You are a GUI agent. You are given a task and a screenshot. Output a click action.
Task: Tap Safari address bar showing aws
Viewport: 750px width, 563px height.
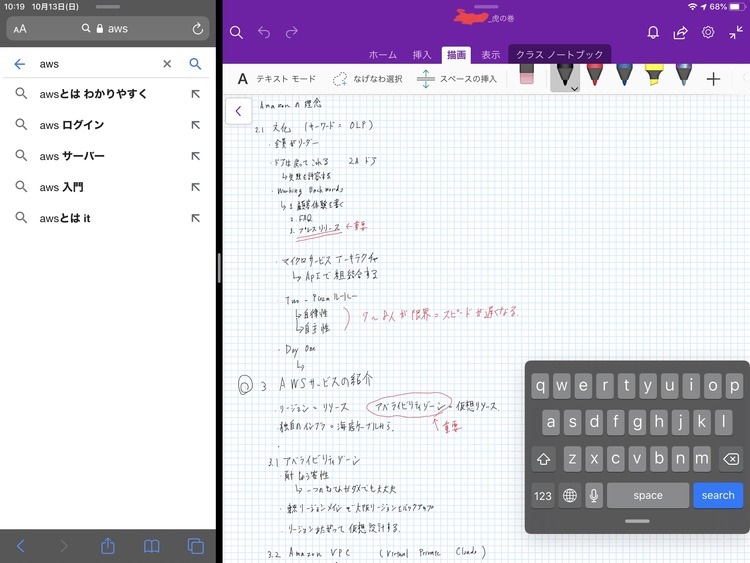tap(108, 29)
